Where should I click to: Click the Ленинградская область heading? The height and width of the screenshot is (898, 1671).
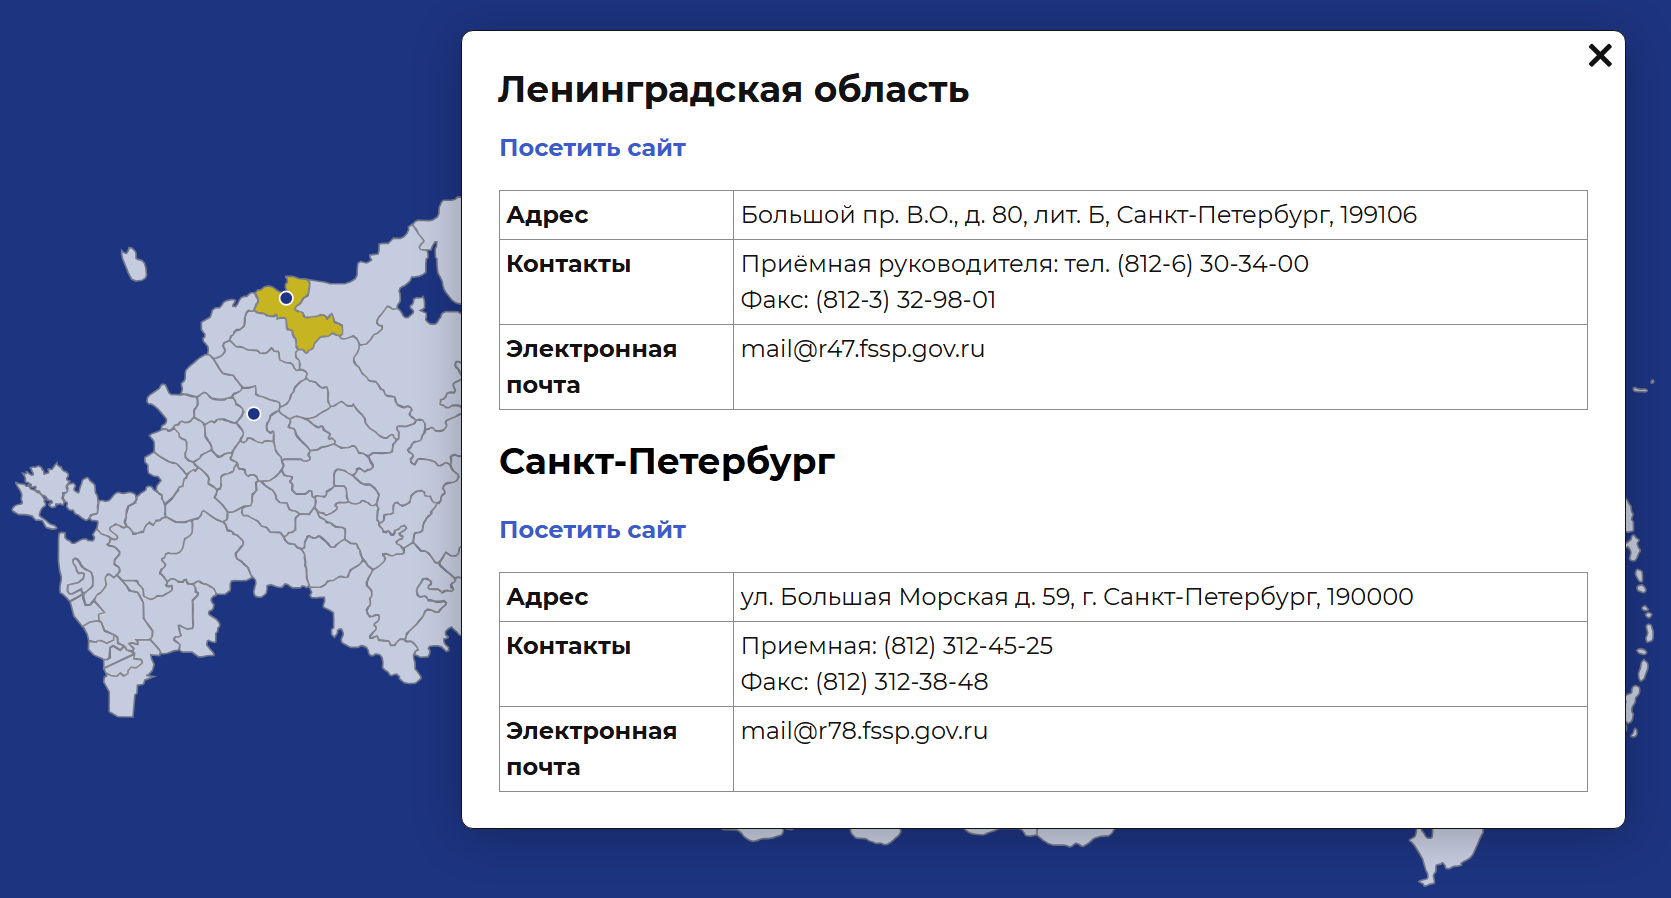point(733,90)
